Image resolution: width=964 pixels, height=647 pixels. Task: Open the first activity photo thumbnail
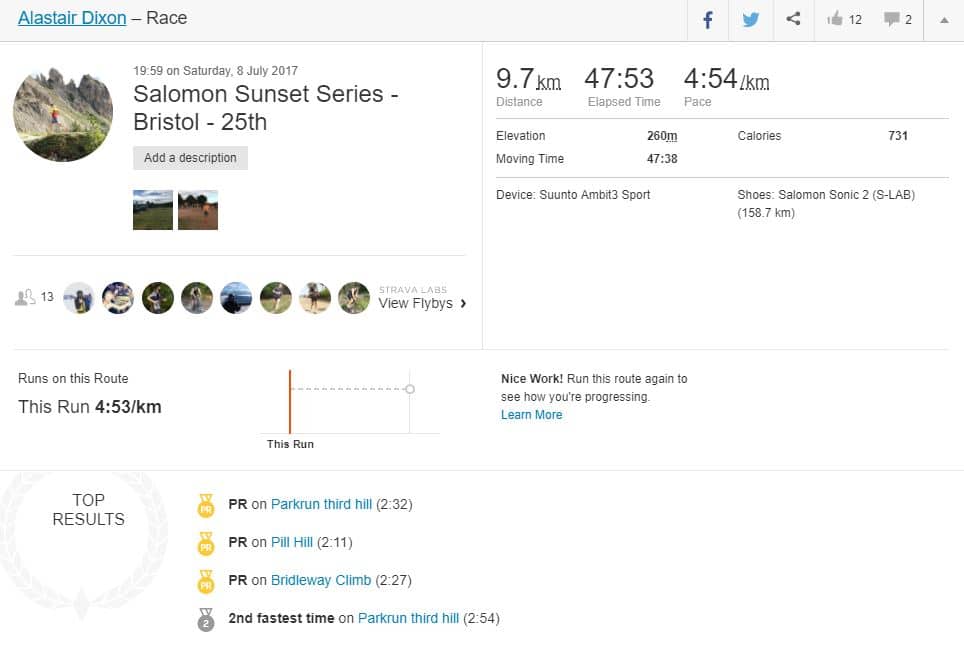[x=152, y=210]
